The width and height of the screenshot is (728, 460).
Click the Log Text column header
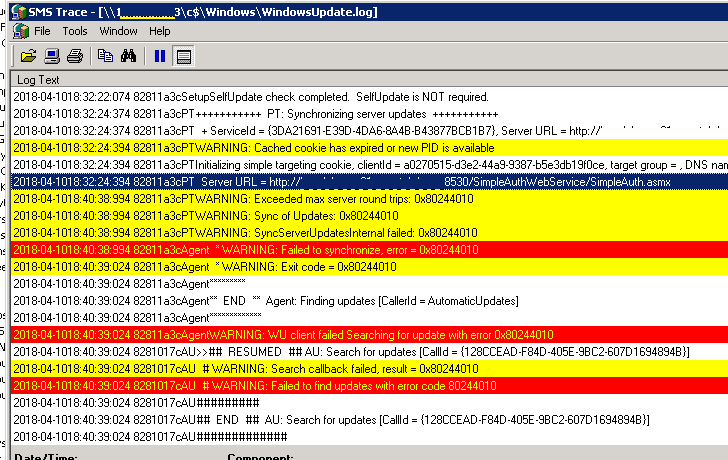click(370, 80)
